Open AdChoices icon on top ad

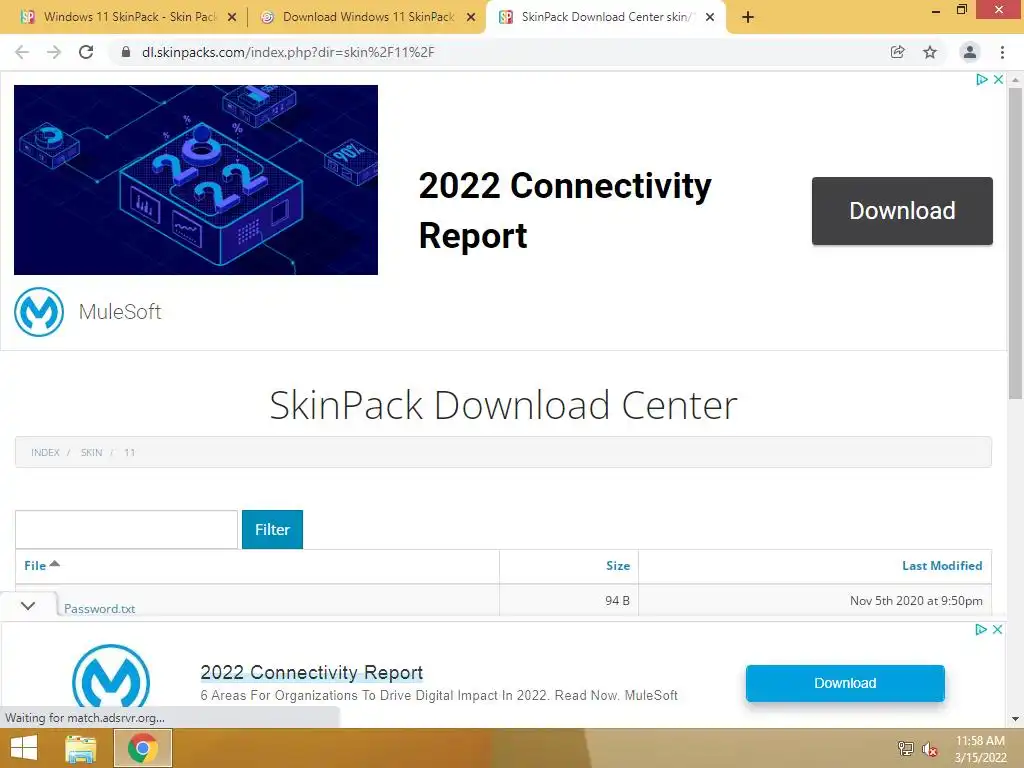982,79
